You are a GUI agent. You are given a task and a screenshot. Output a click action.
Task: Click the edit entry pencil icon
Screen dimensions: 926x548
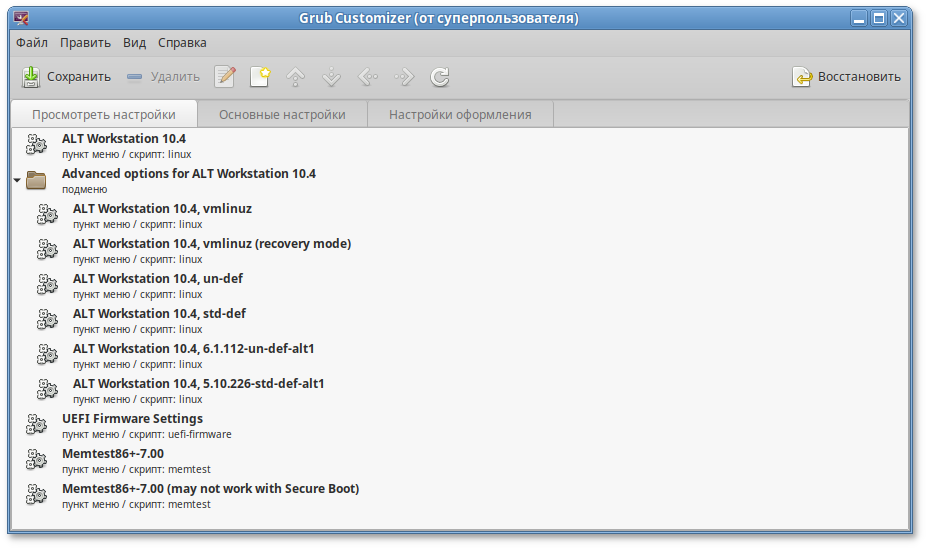pos(225,77)
